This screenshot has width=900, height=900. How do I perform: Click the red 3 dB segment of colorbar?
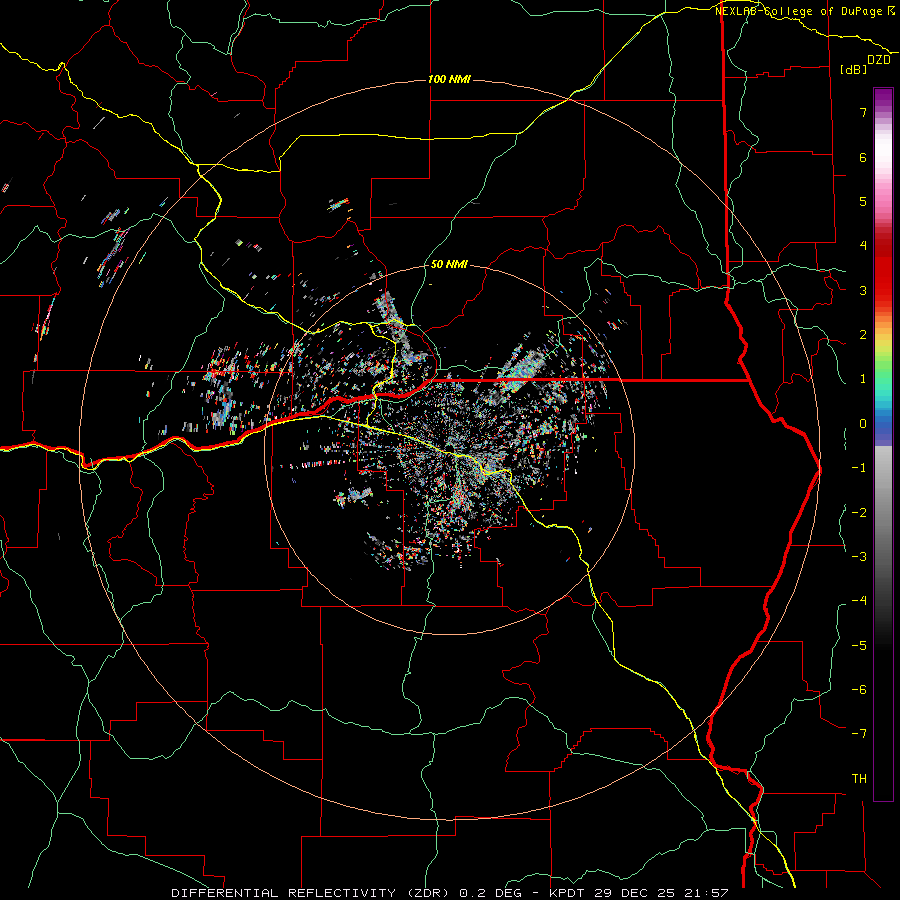(x=883, y=290)
